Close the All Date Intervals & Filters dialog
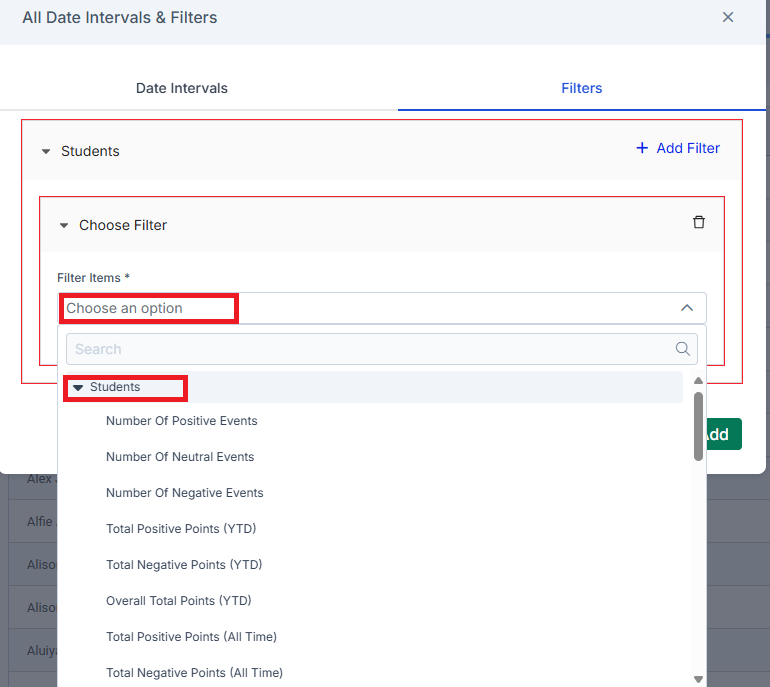 [728, 17]
